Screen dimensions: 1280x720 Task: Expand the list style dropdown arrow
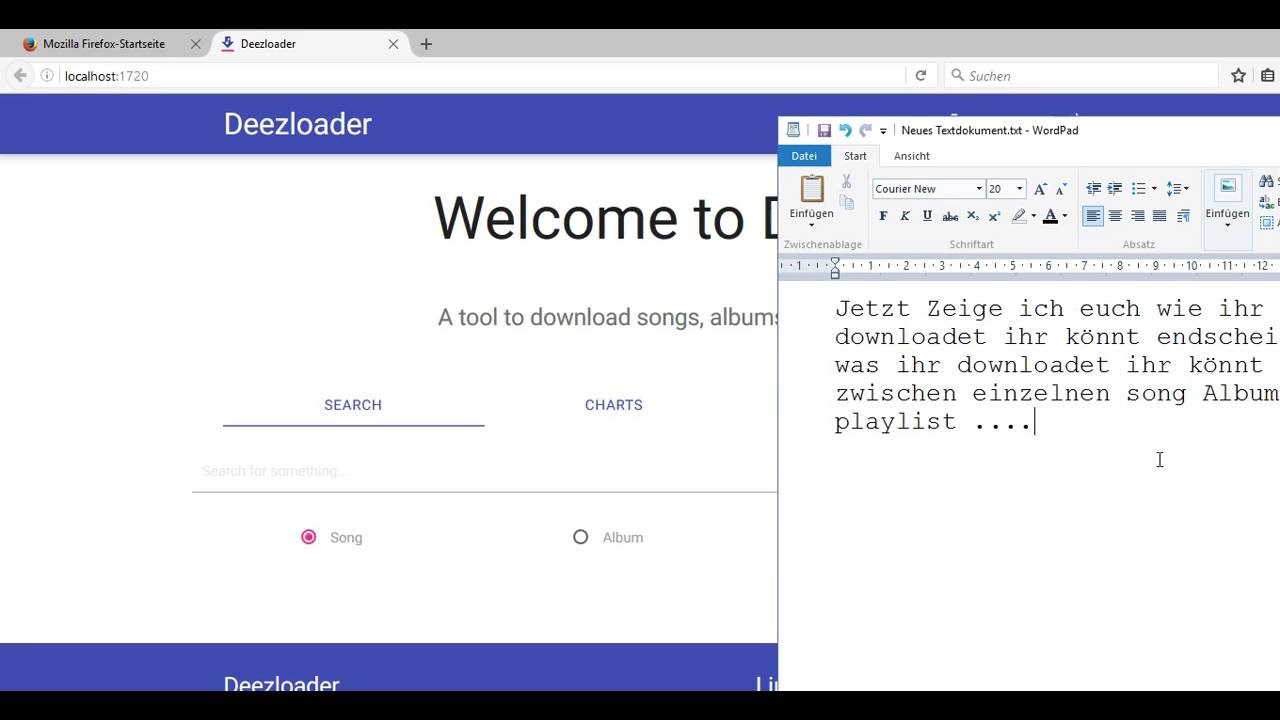[1154, 189]
